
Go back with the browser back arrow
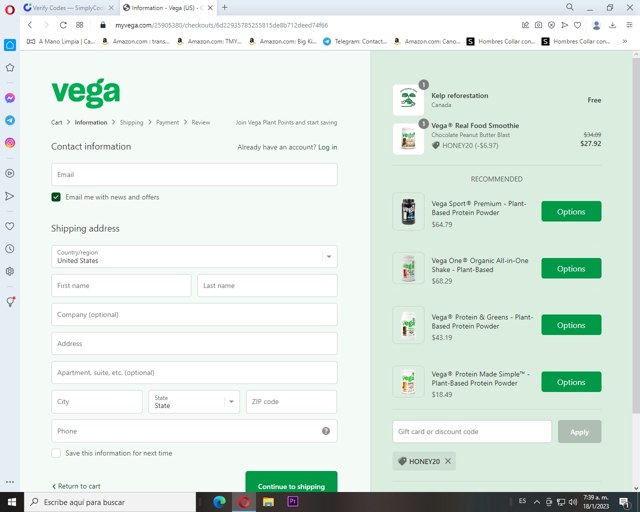(x=30, y=25)
